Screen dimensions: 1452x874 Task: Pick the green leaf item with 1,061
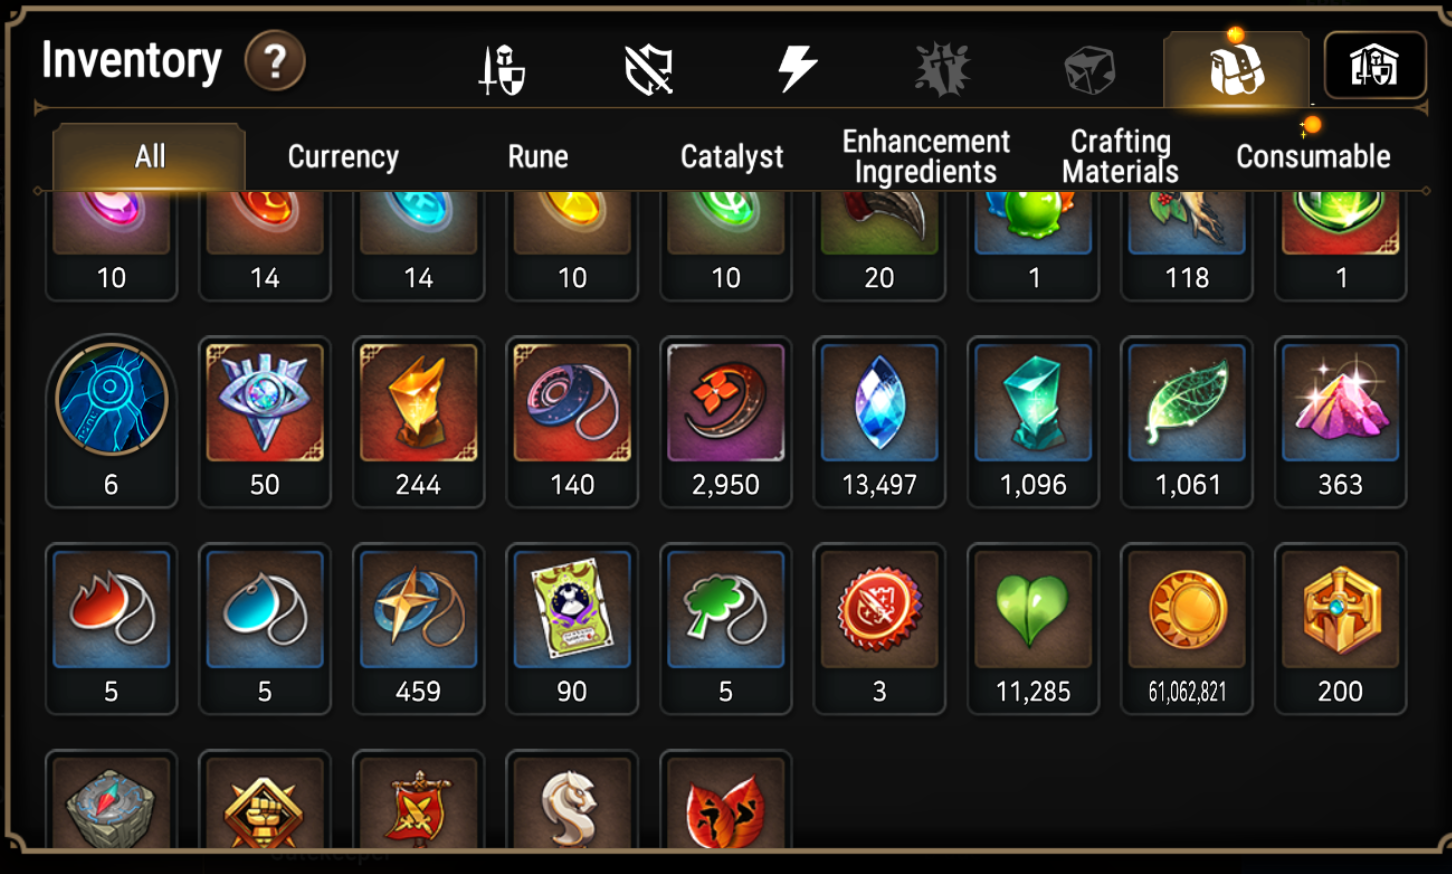point(1187,422)
